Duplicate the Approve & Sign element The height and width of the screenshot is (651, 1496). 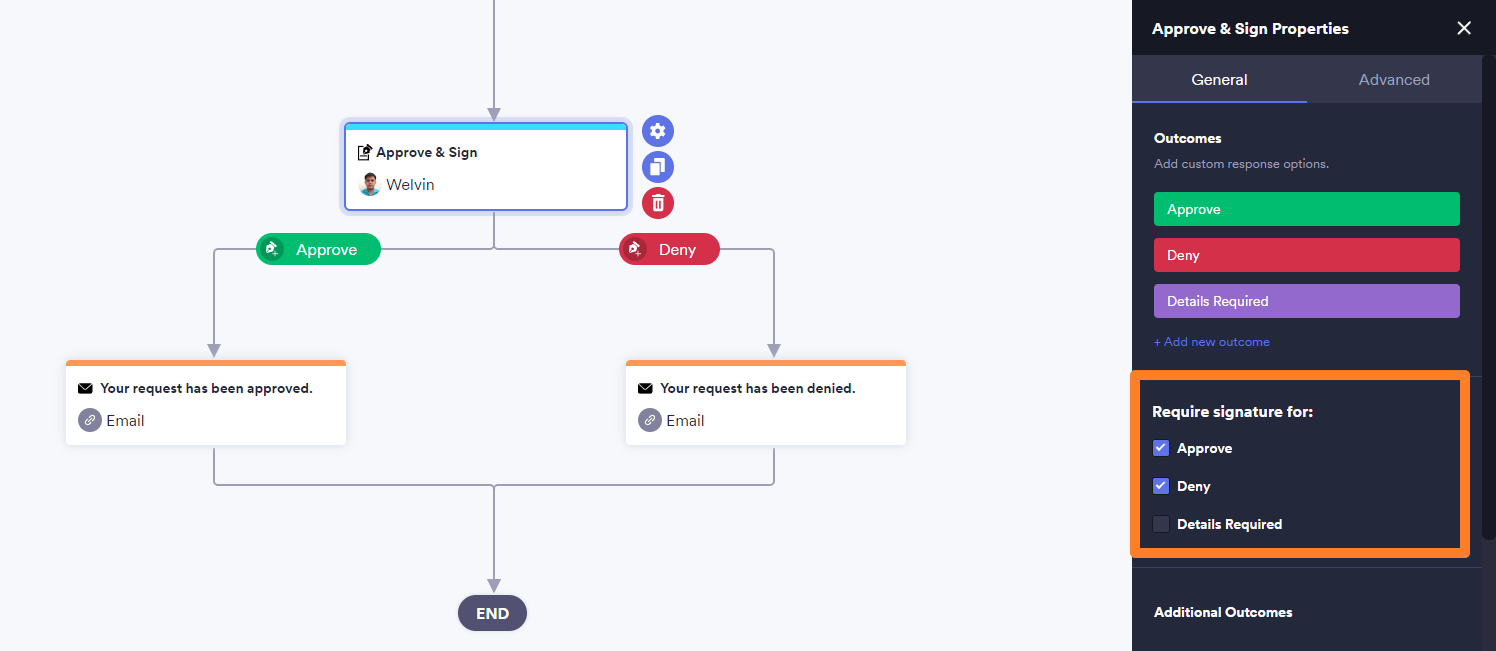click(657, 167)
